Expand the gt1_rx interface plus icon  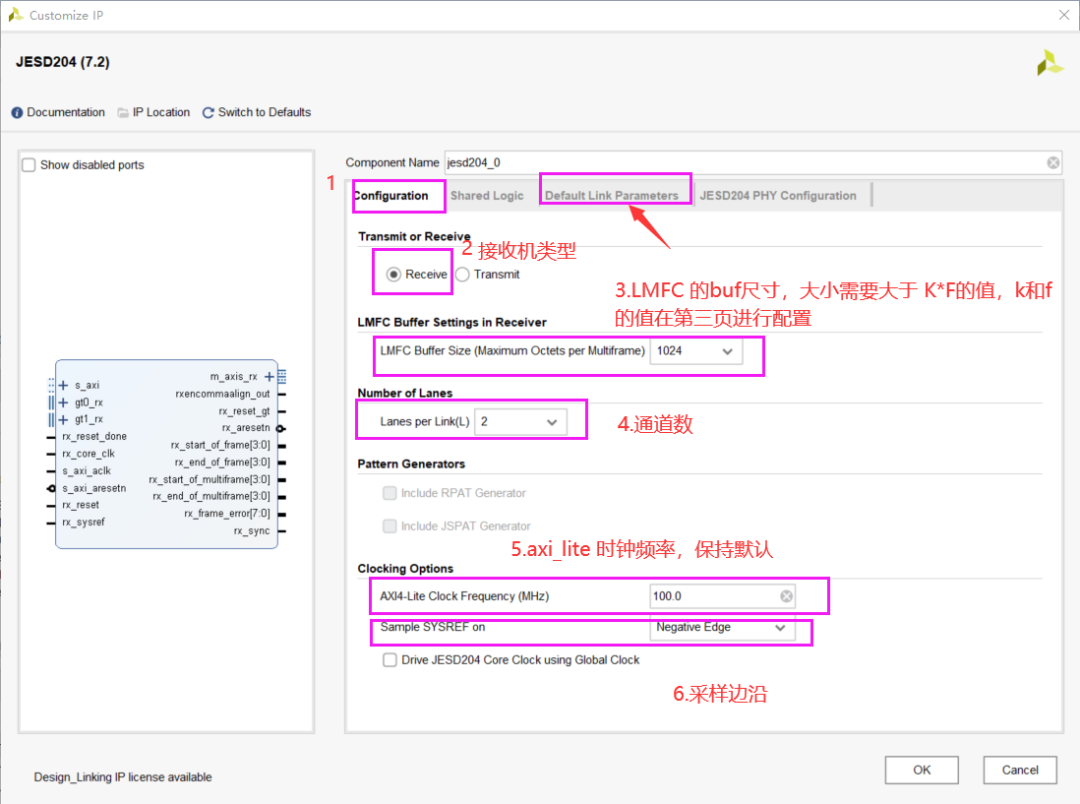click(x=63, y=420)
